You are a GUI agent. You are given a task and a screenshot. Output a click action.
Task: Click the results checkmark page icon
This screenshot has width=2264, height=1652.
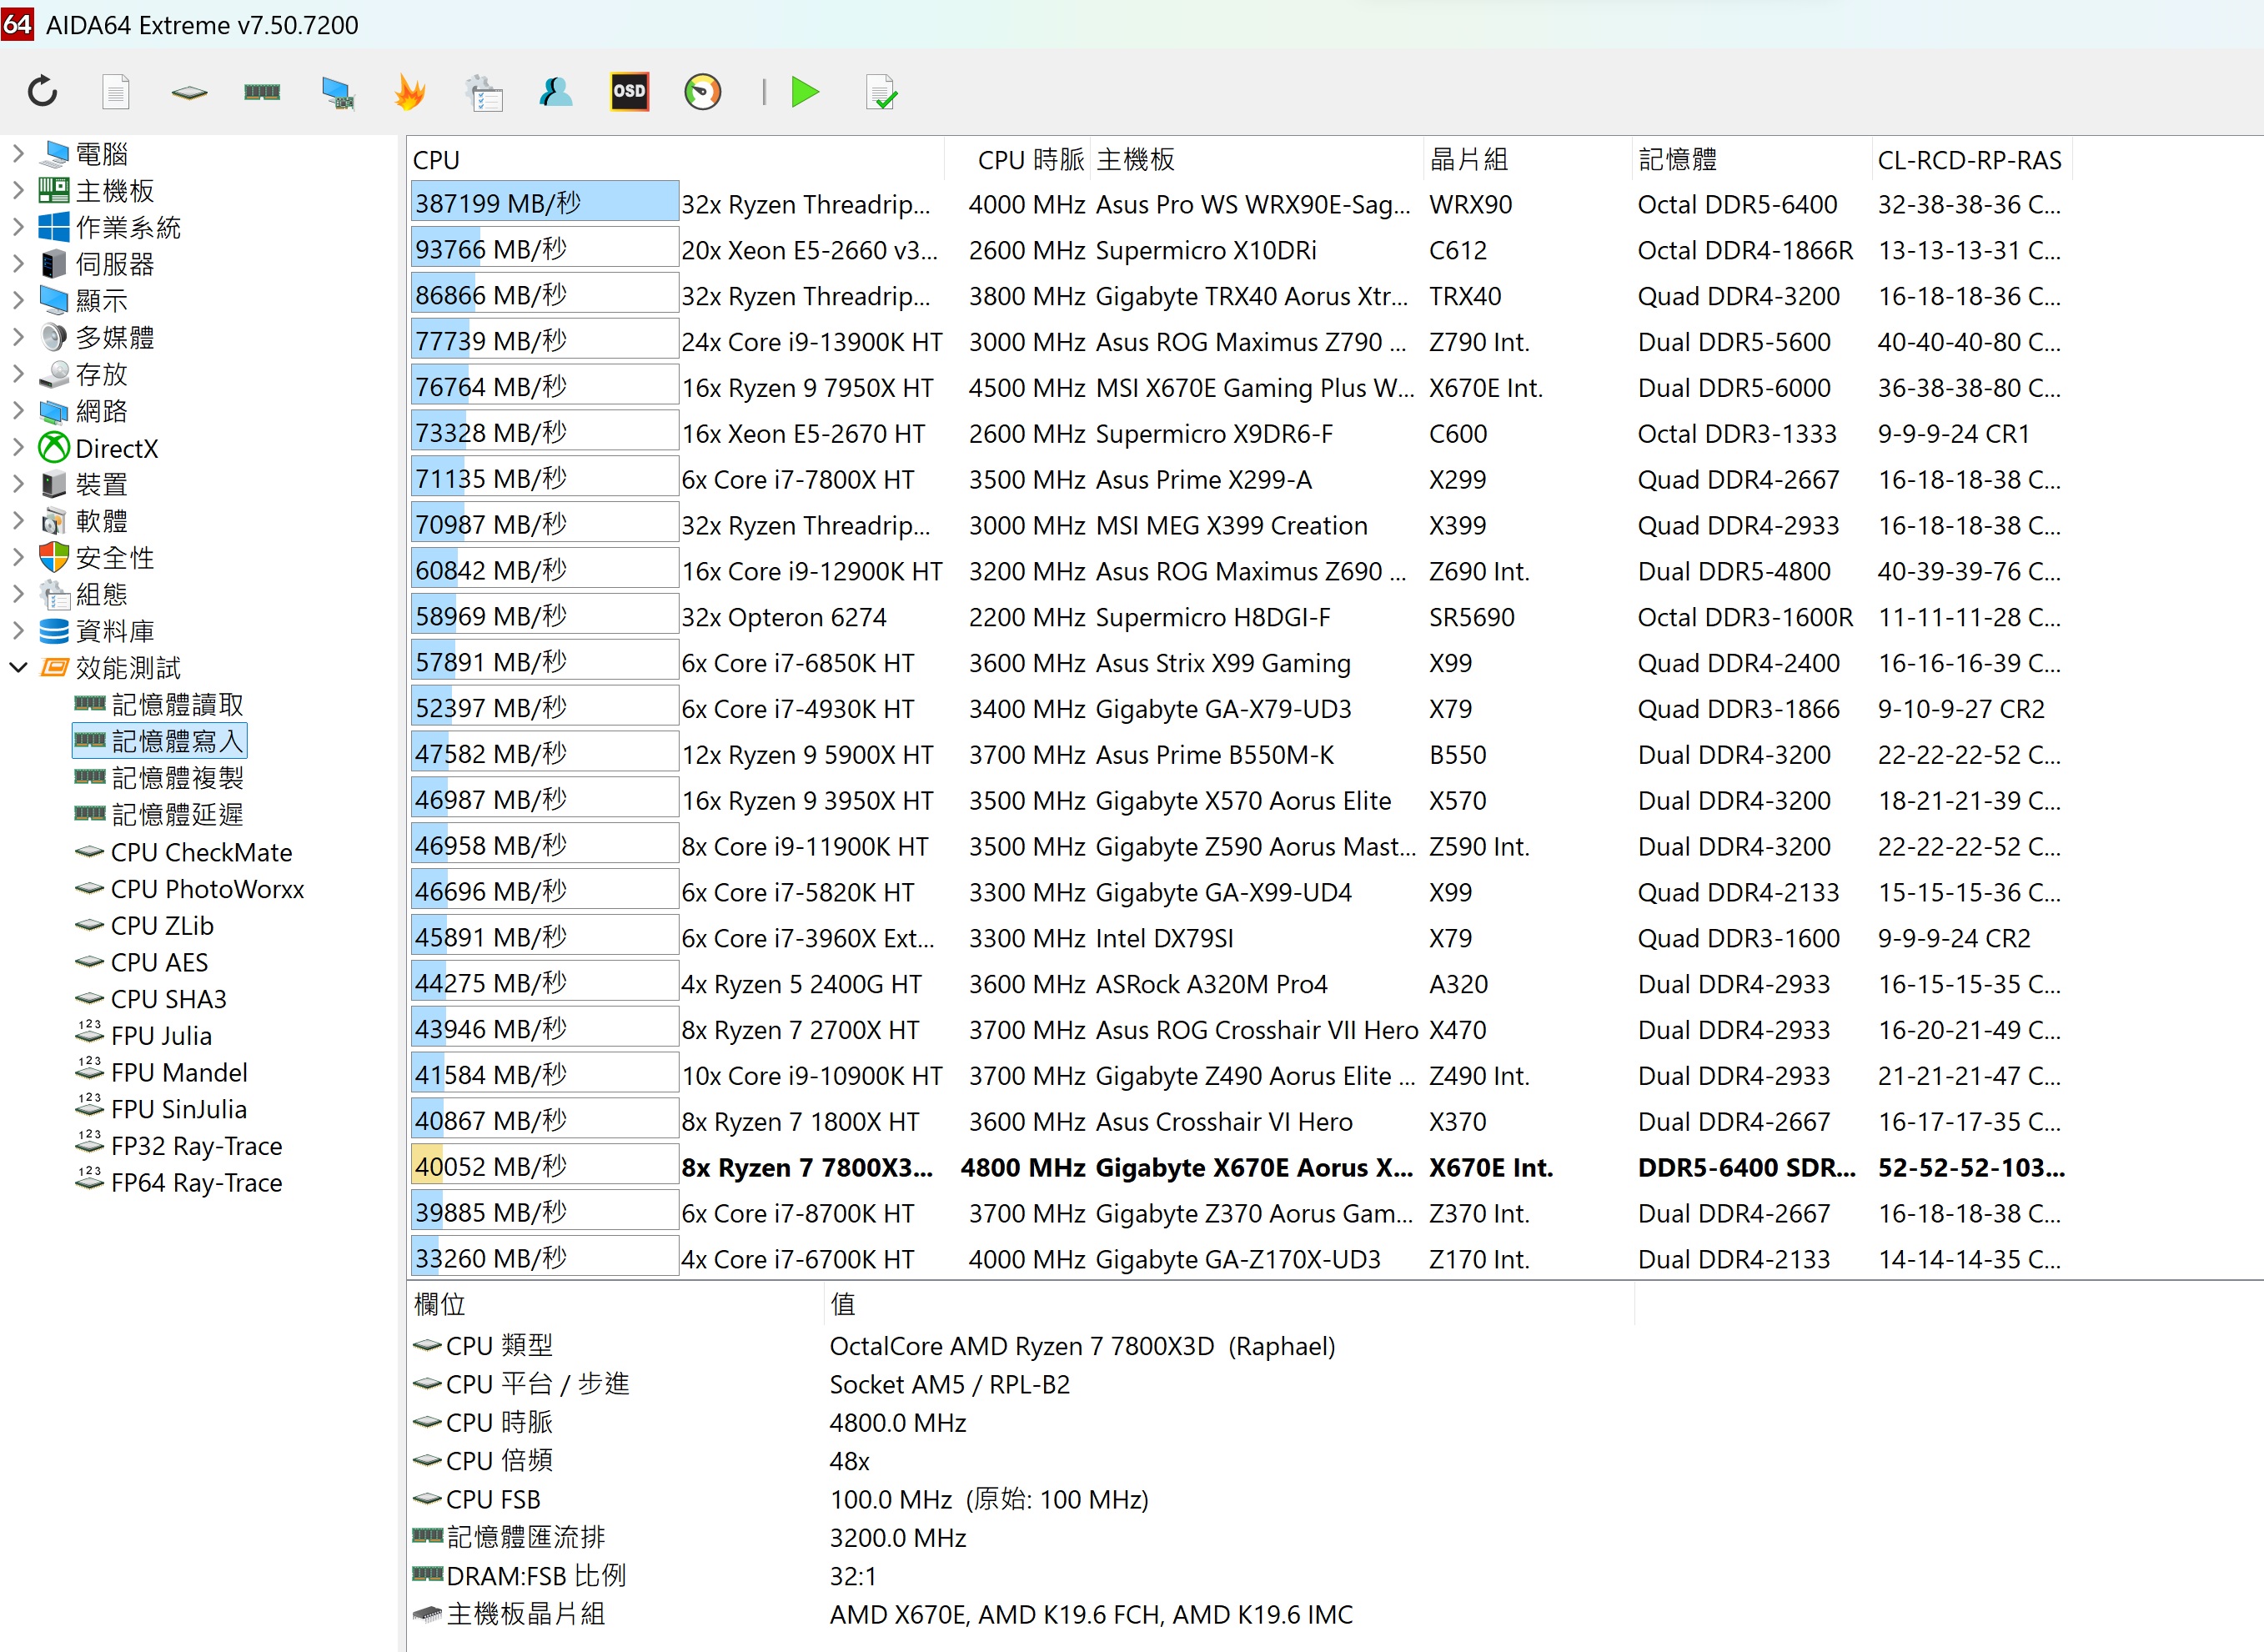tap(881, 92)
